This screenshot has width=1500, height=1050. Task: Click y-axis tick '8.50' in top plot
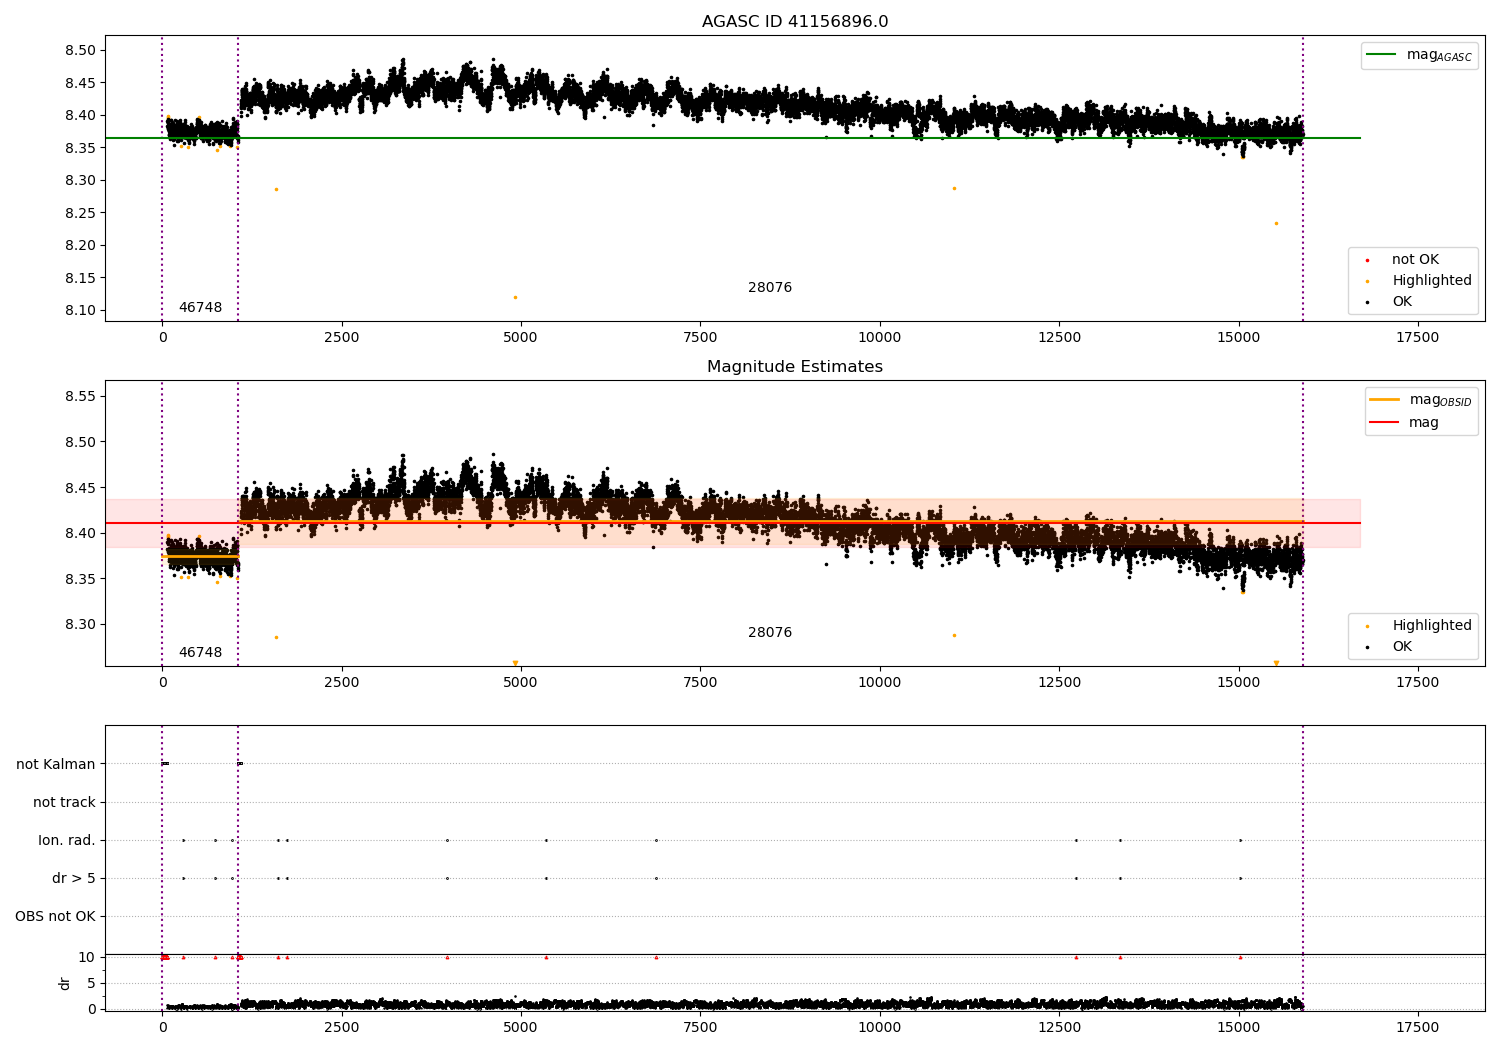(80, 50)
